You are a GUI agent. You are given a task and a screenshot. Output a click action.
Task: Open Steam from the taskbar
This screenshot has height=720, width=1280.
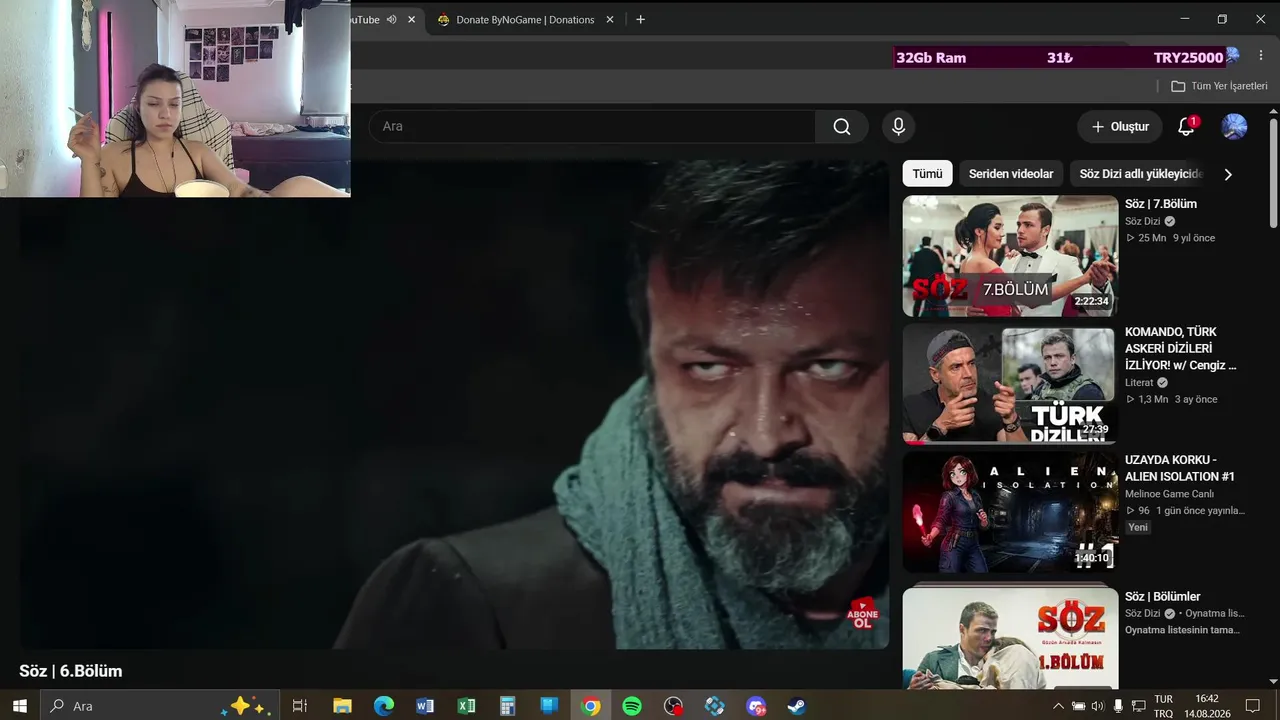[797, 706]
